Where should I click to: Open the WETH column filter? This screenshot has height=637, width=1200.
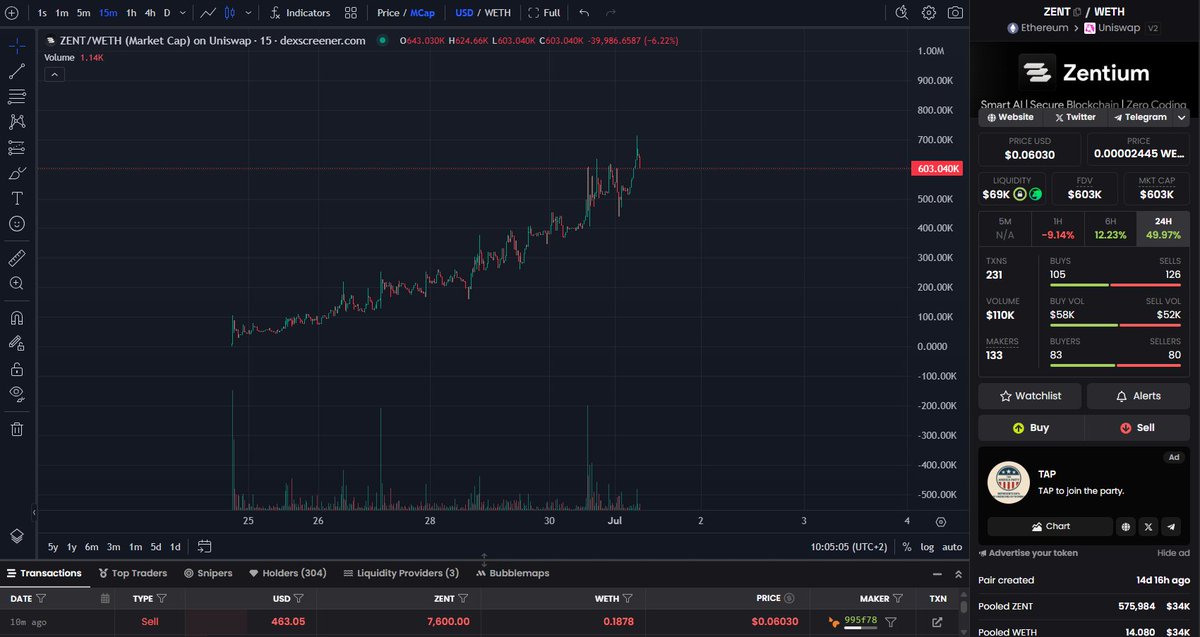click(x=628, y=599)
